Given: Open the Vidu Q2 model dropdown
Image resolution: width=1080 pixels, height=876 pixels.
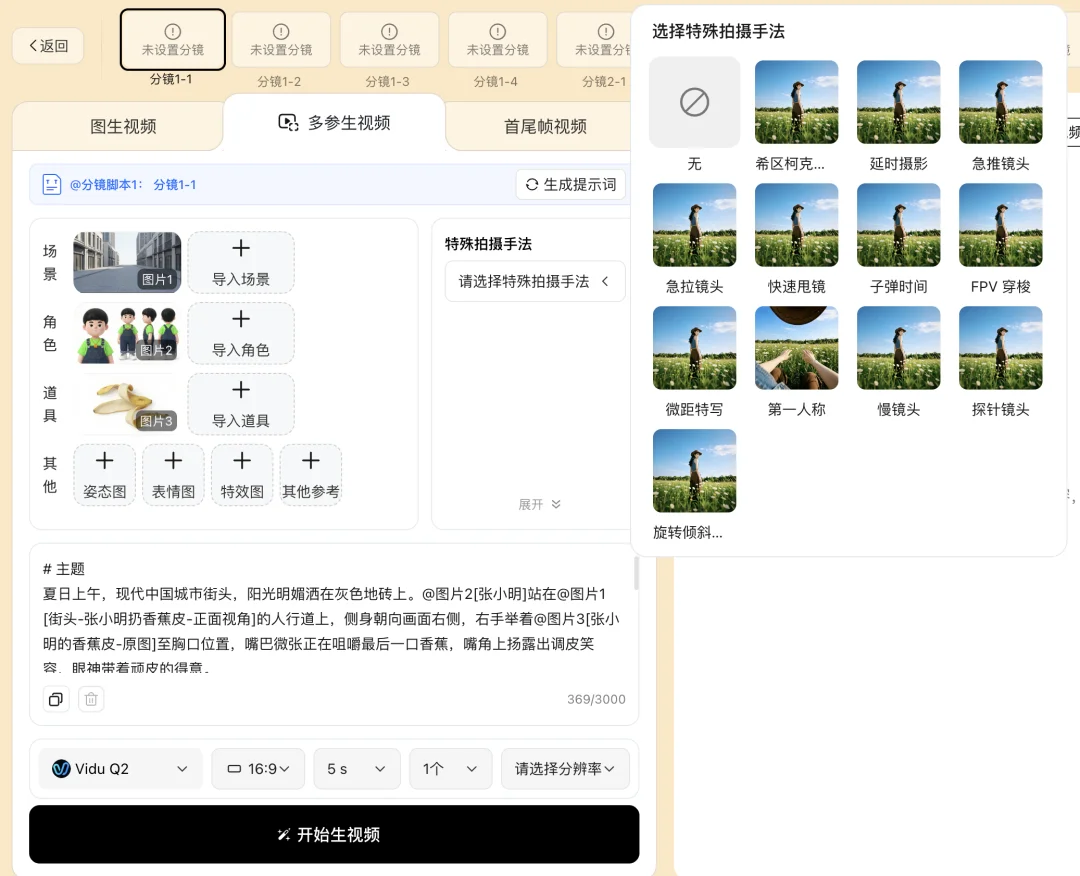Looking at the screenshot, I should (120, 768).
